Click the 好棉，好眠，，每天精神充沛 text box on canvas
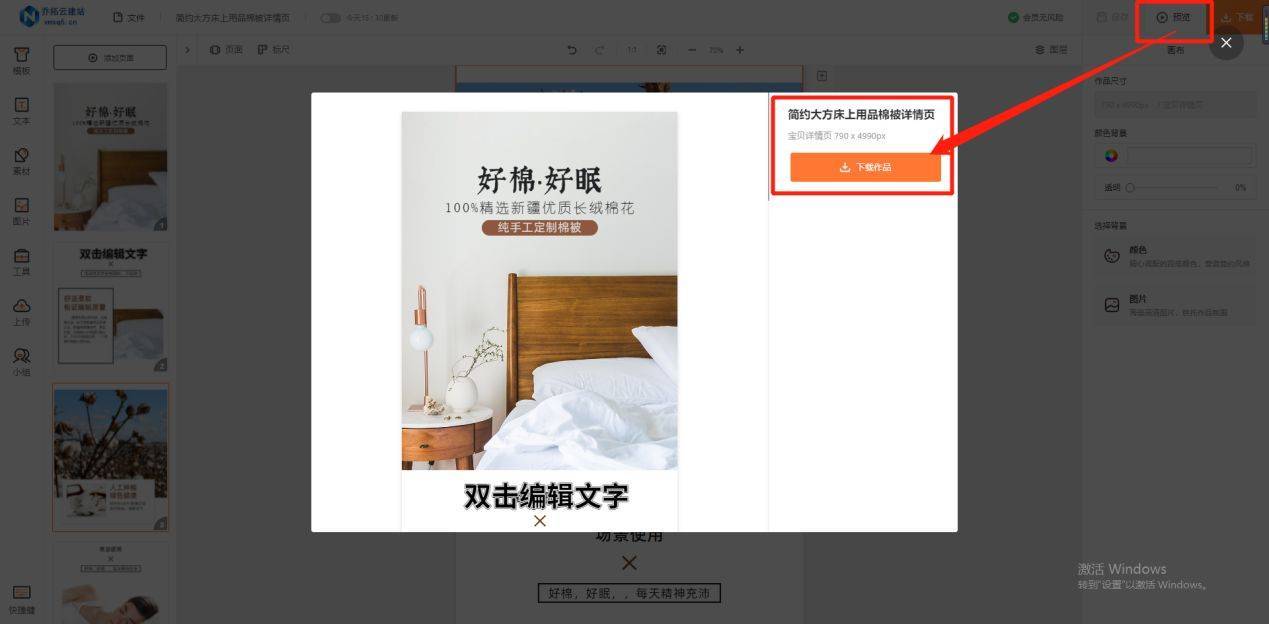Viewport: 1269px width, 624px height. coord(629,593)
